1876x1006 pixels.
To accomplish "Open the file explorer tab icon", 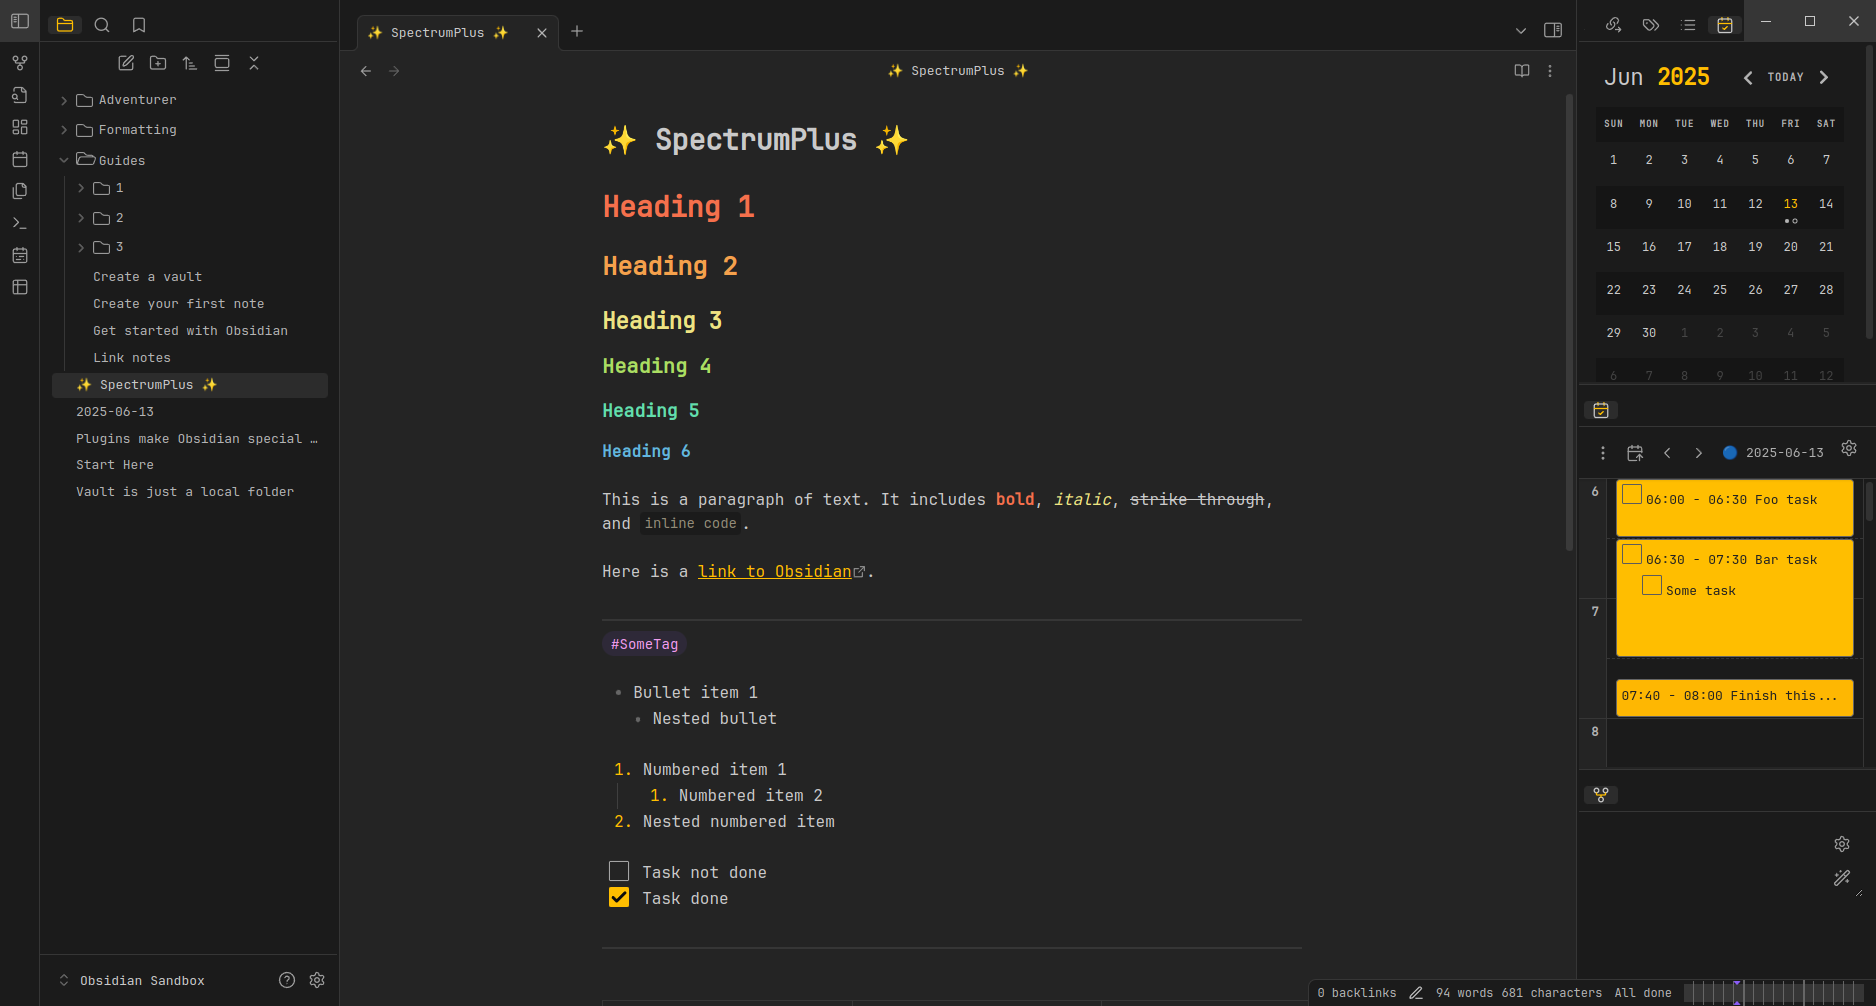I will pyautogui.click(x=65, y=25).
